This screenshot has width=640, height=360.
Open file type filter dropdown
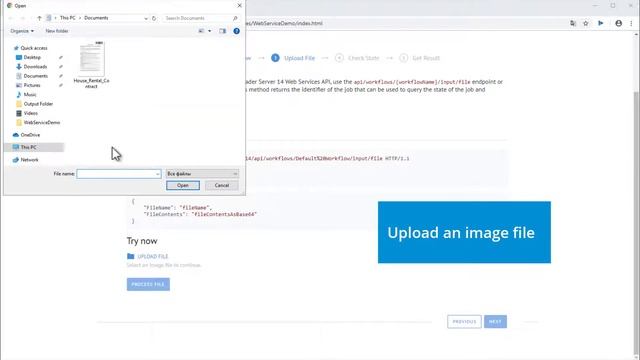202,174
